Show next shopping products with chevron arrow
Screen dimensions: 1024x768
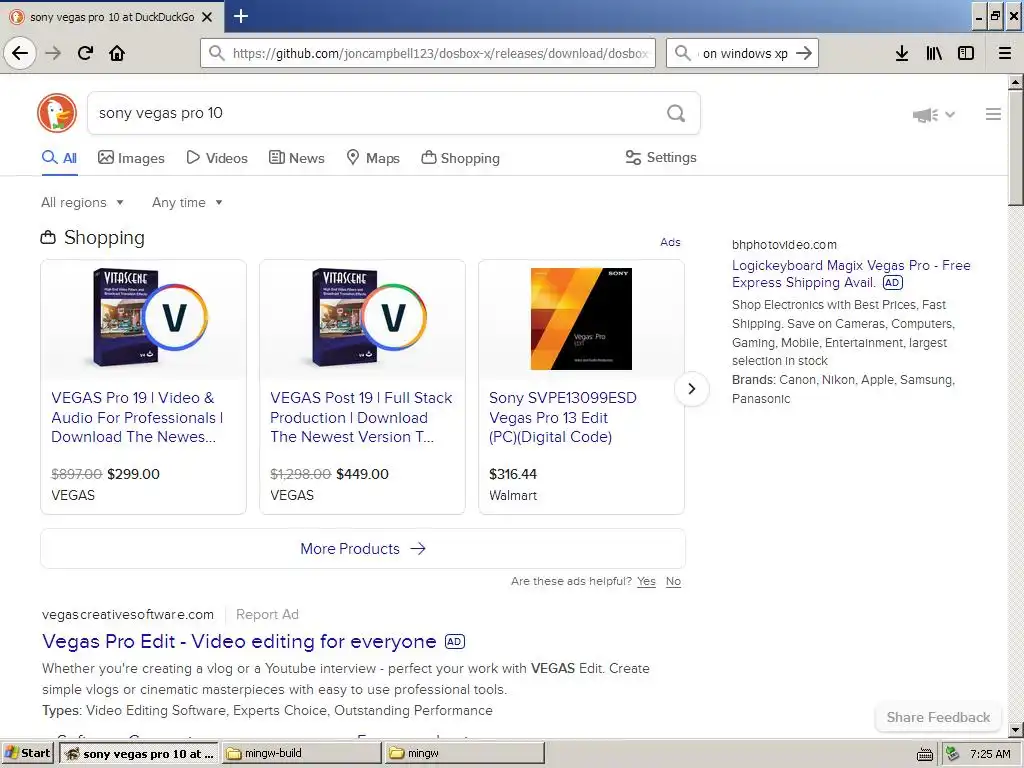pos(692,389)
